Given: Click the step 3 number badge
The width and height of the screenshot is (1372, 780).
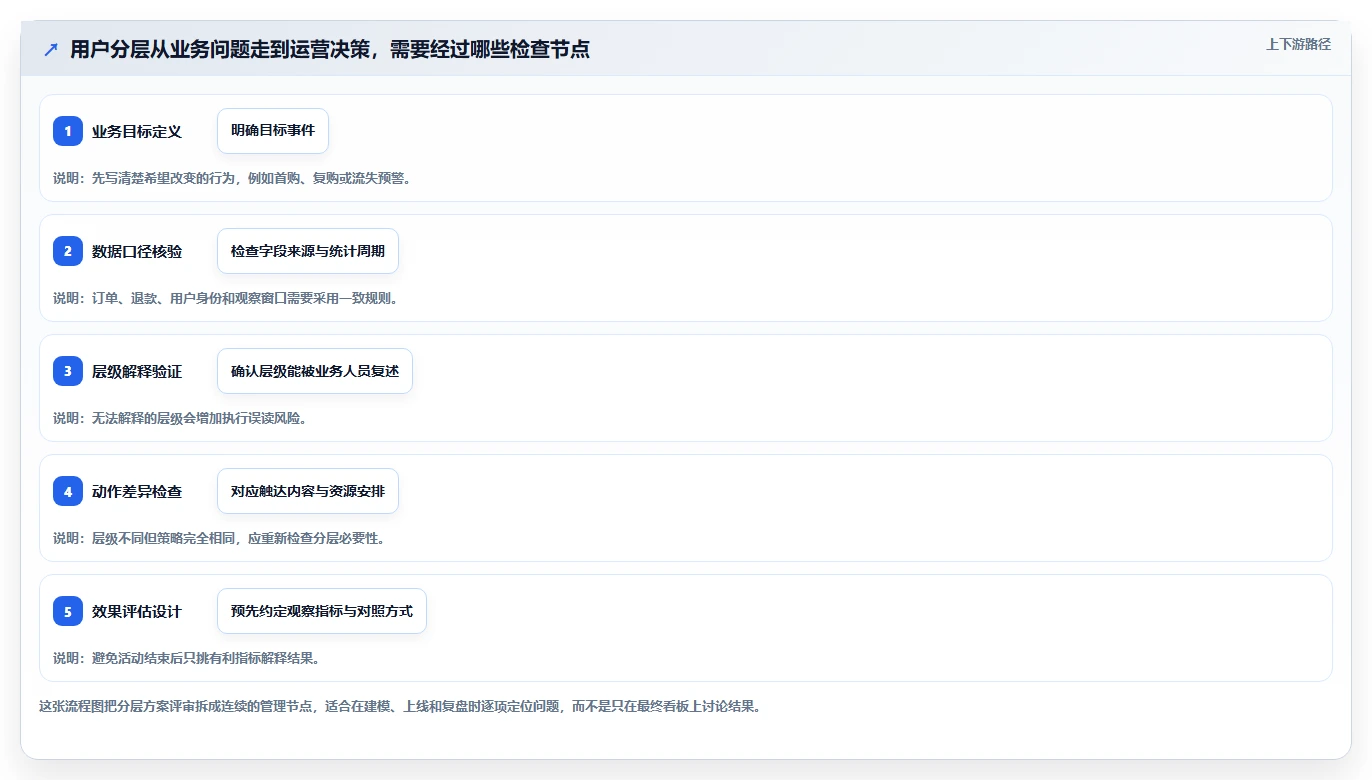Looking at the screenshot, I should point(68,371).
